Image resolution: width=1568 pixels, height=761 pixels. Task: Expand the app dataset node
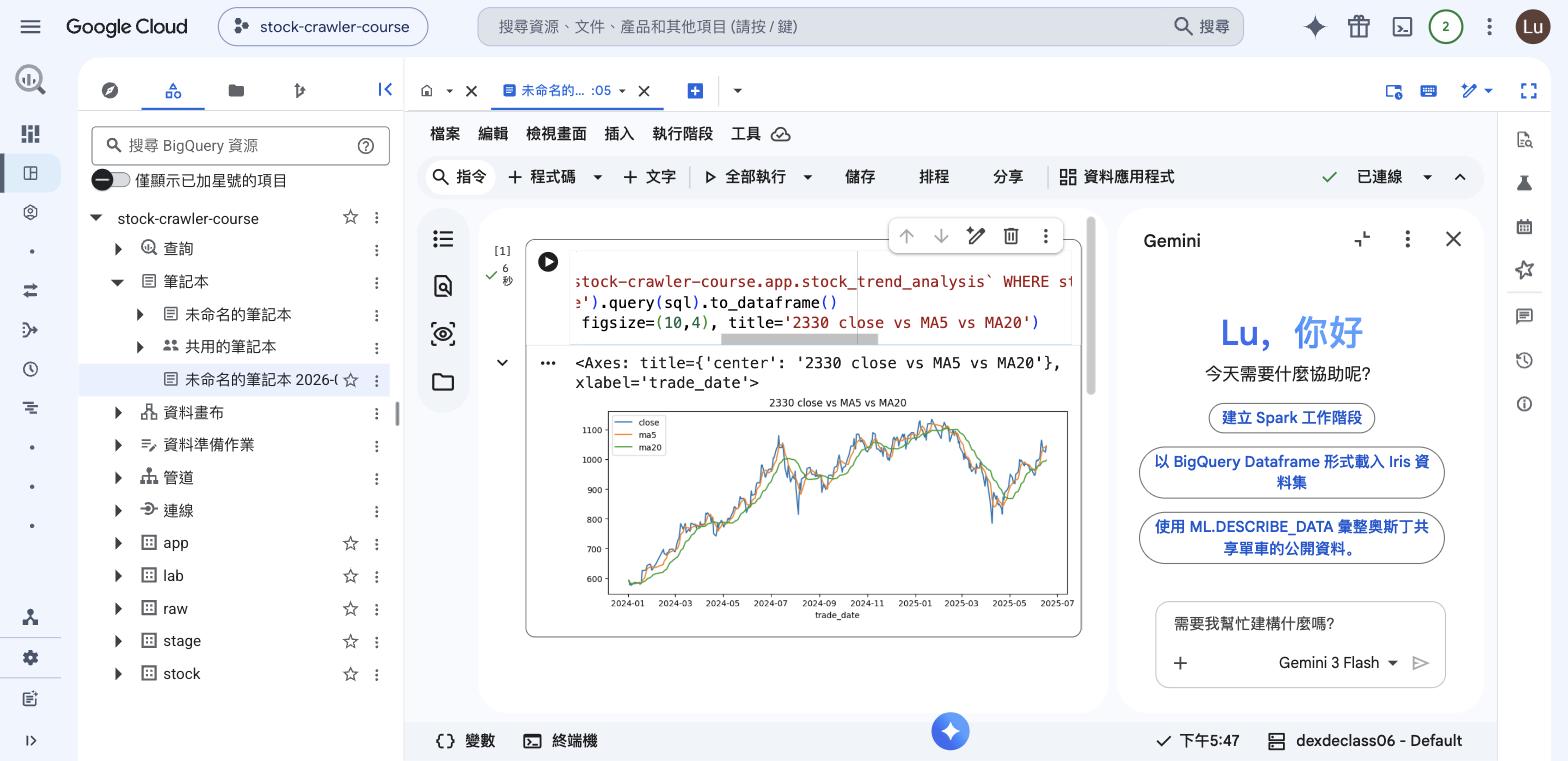pyautogui.click(x=118, y=543)
